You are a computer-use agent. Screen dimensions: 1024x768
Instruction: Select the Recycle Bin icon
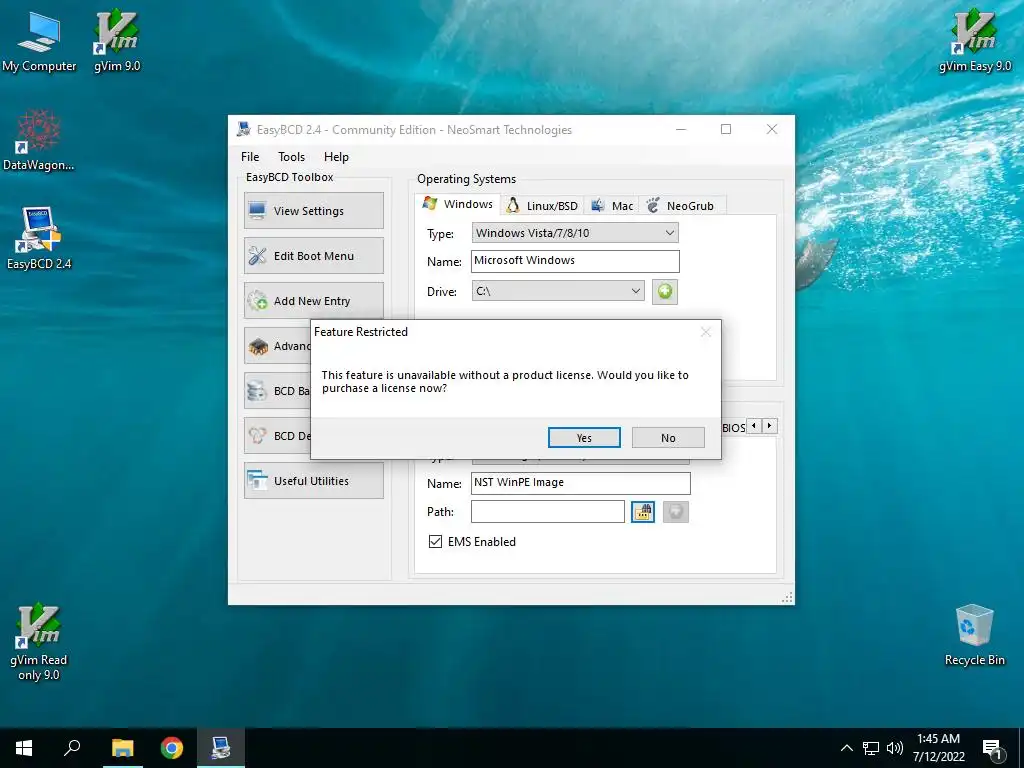click(974, 635)
